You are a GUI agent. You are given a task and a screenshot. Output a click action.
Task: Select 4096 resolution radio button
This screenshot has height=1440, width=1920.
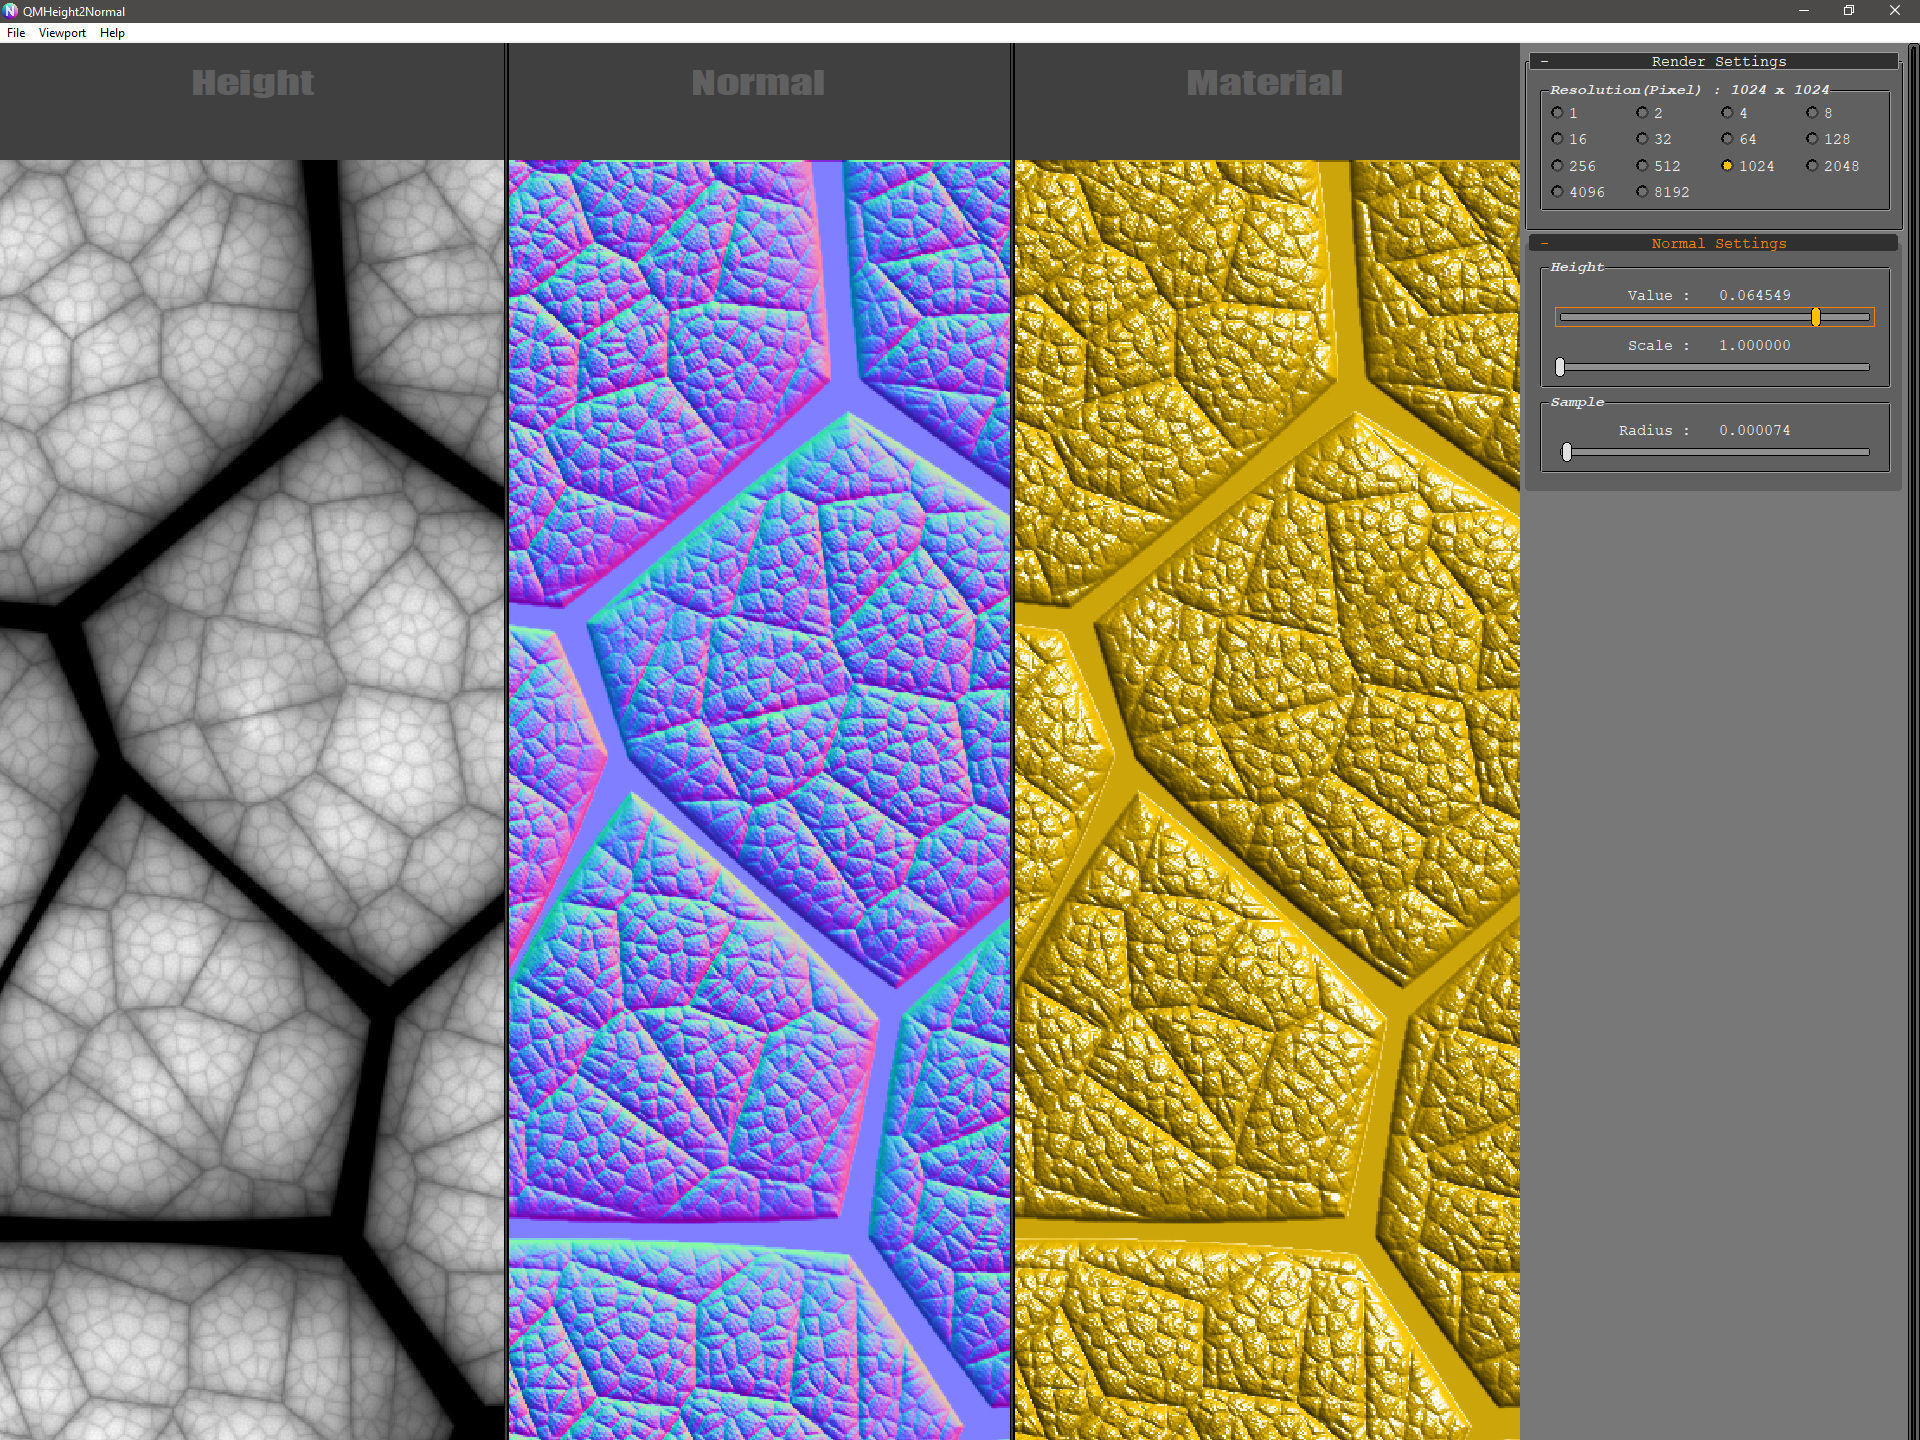pos(1557,192)
